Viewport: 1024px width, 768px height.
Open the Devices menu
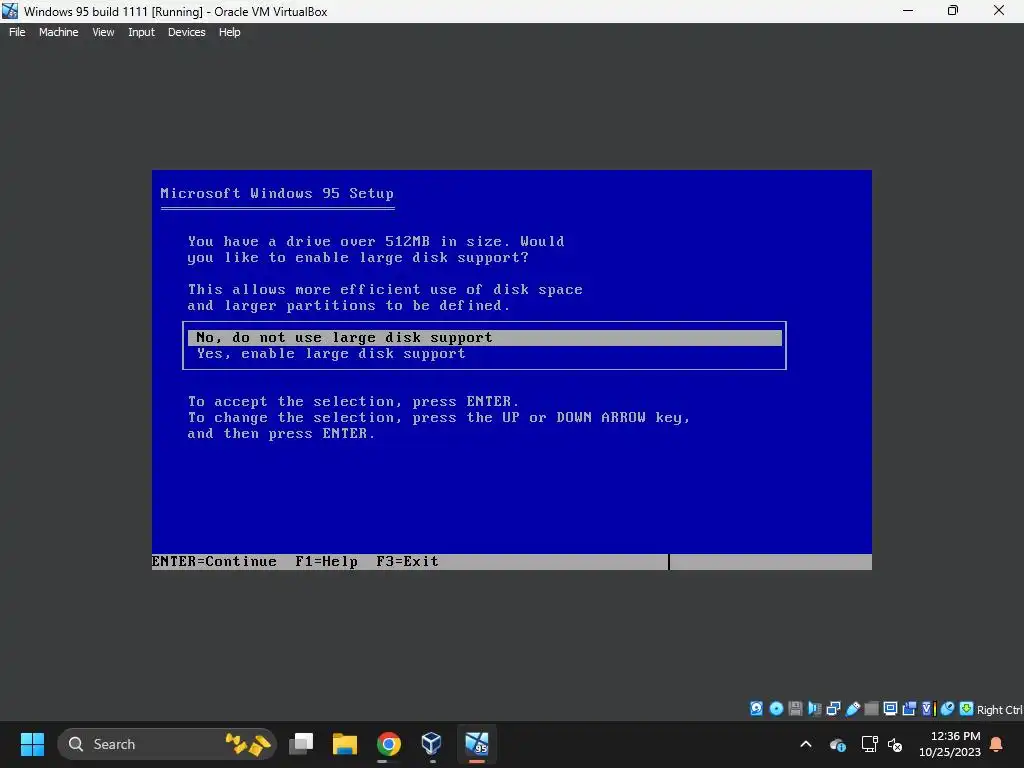(187, 32)
